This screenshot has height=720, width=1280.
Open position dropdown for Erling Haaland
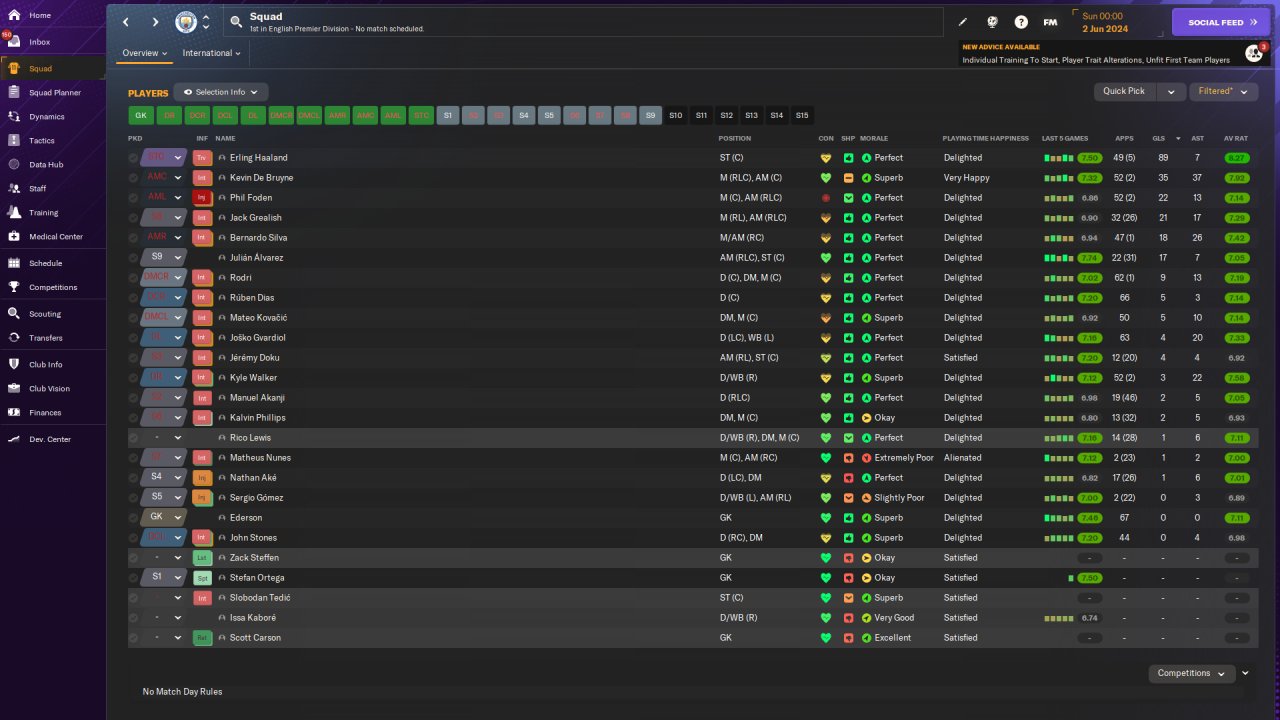[x=178, y=158]
